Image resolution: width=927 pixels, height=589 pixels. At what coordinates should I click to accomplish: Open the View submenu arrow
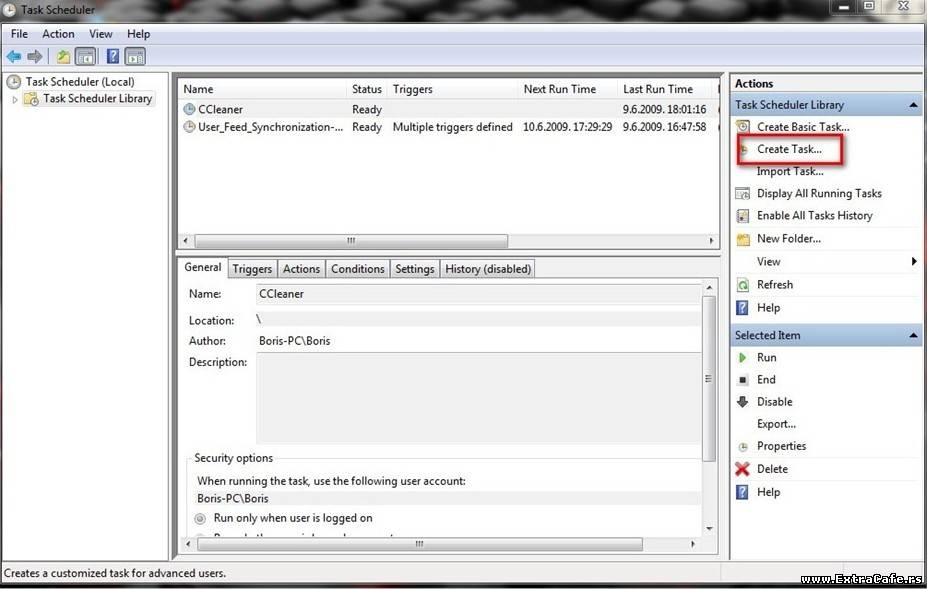[x=913, y=262]
